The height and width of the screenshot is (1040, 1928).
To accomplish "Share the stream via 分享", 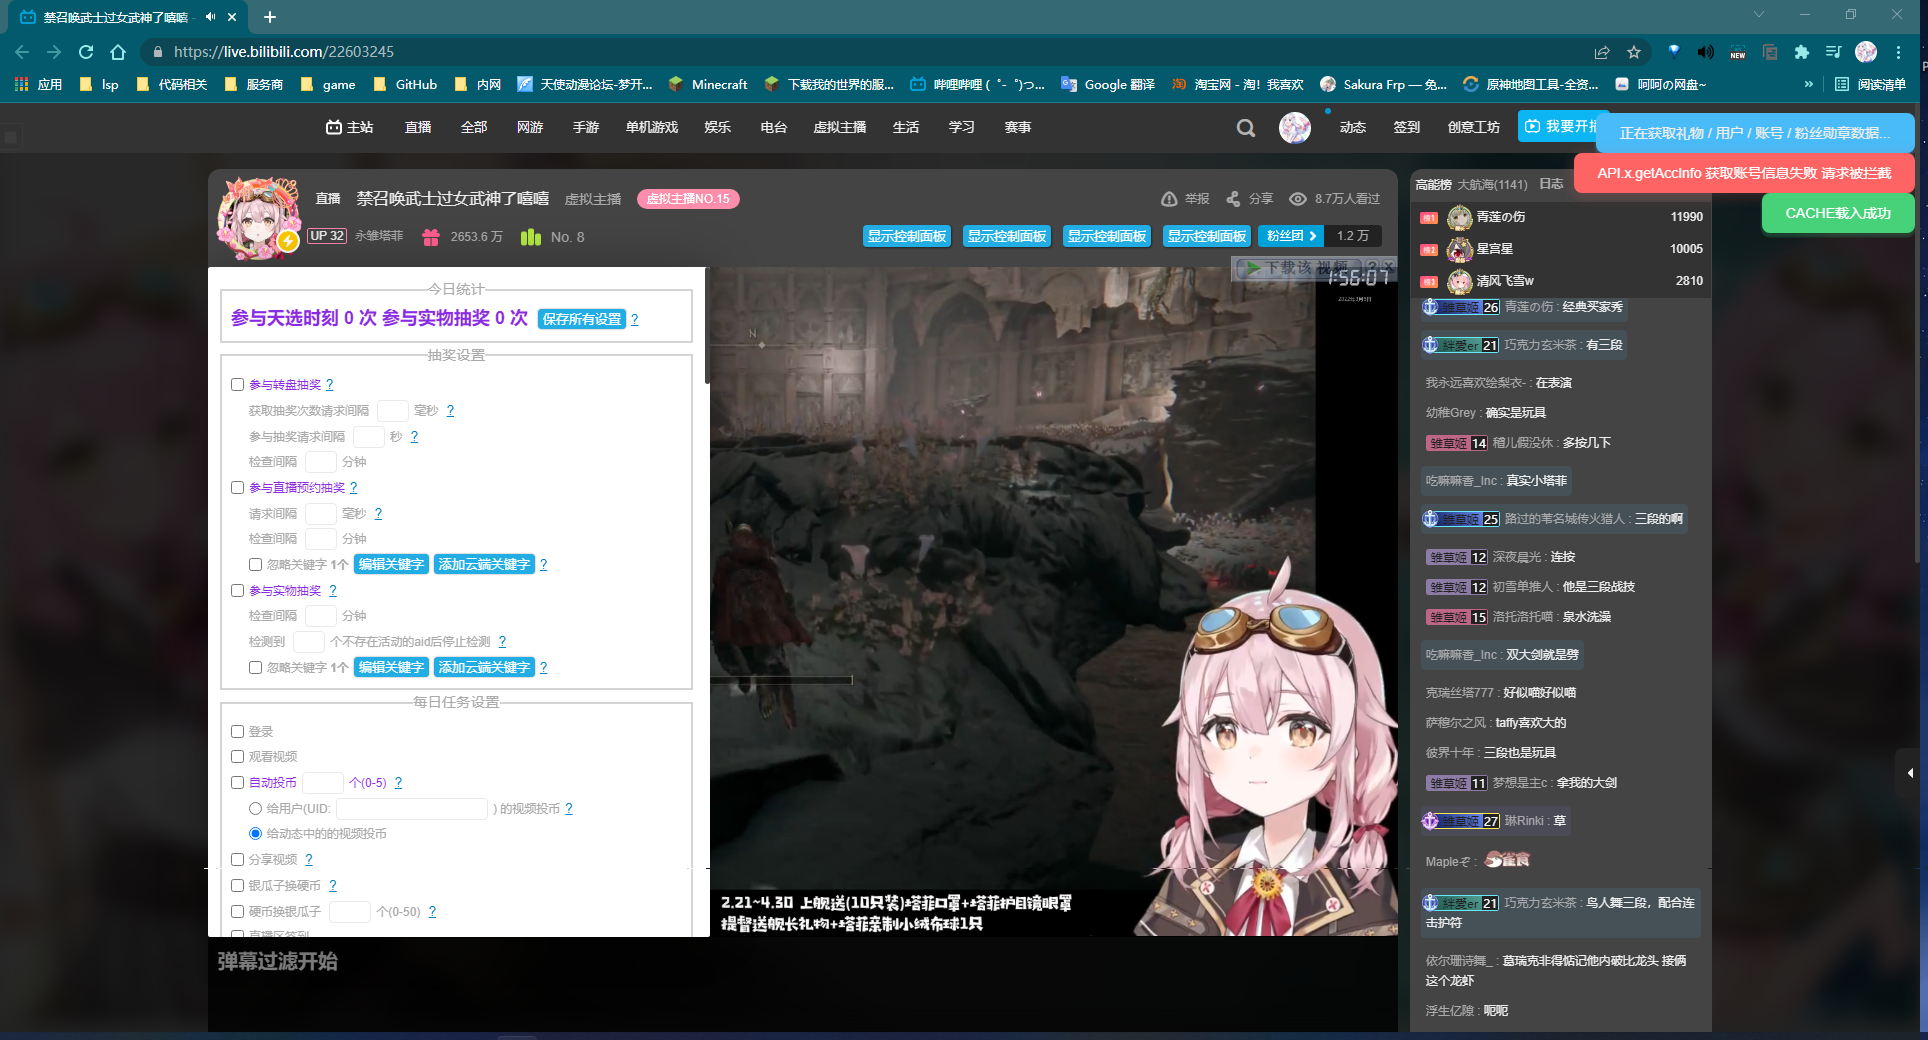I will [x=1250, y=199].
